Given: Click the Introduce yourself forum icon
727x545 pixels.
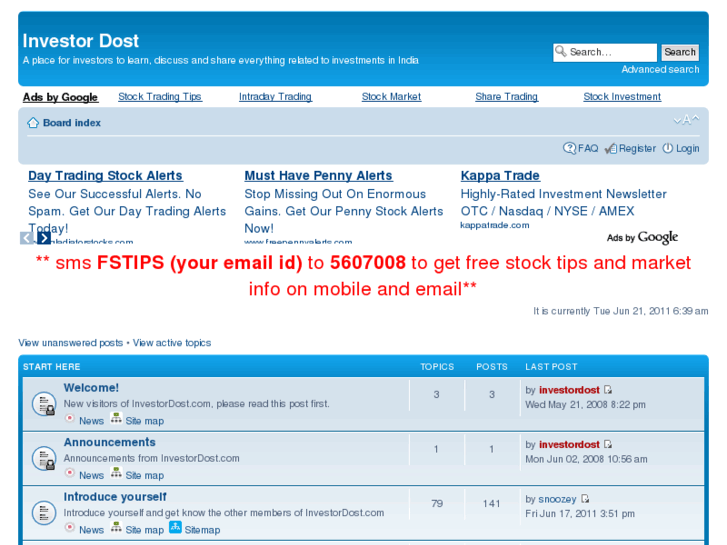Looking at the screenshot, I should [x=44, y=513].
